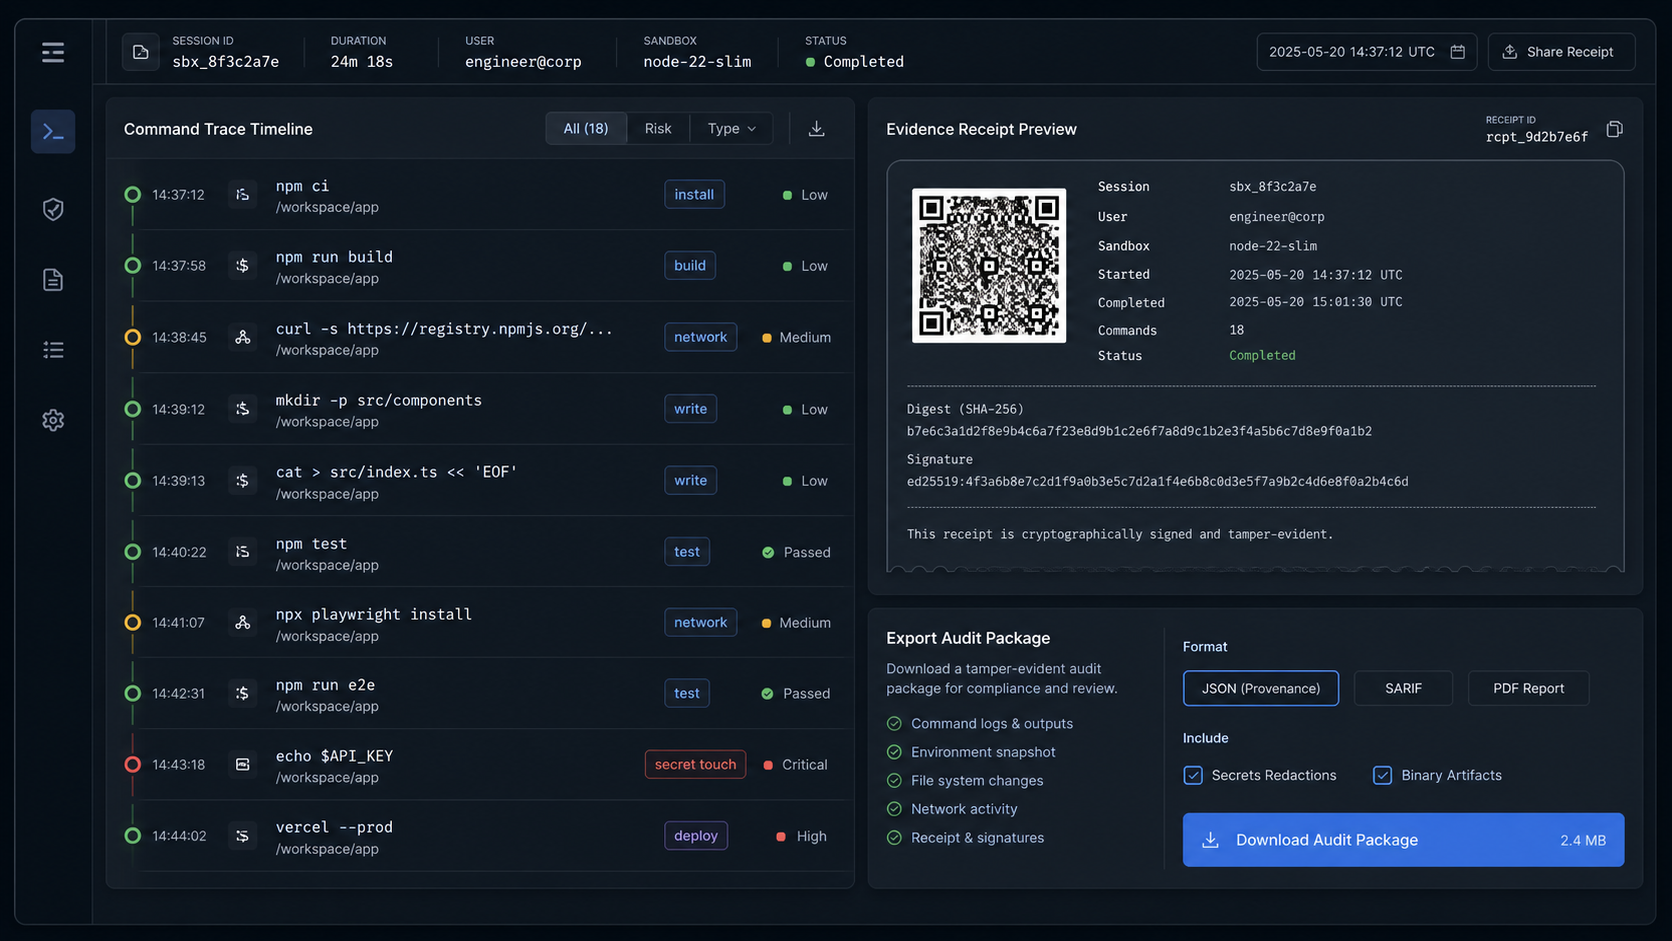Click the command icon for cat > src/index.ts
1672x941 pixels.
coord(242,480)
